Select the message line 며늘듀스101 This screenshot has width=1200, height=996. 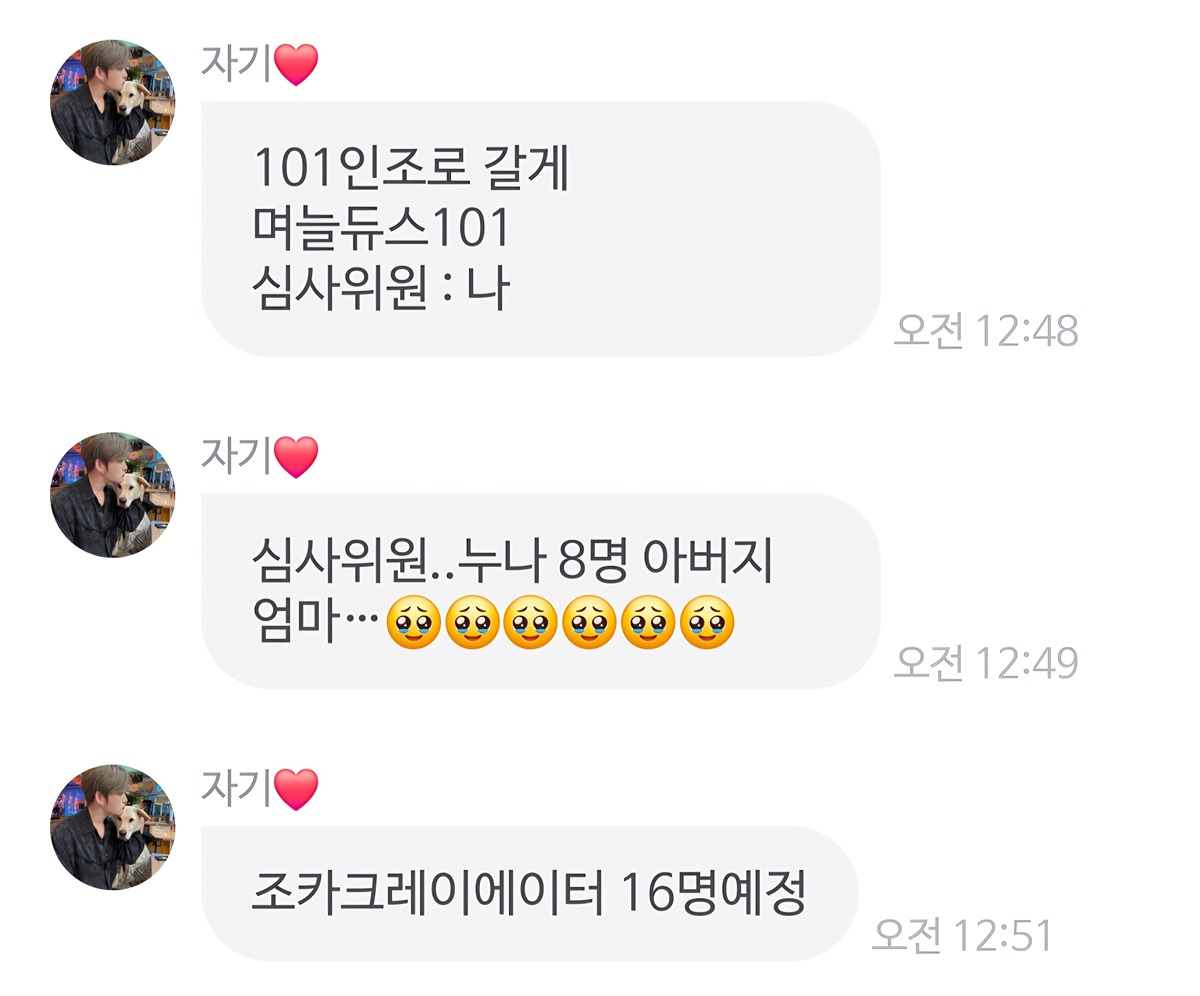tap(382, 228)
